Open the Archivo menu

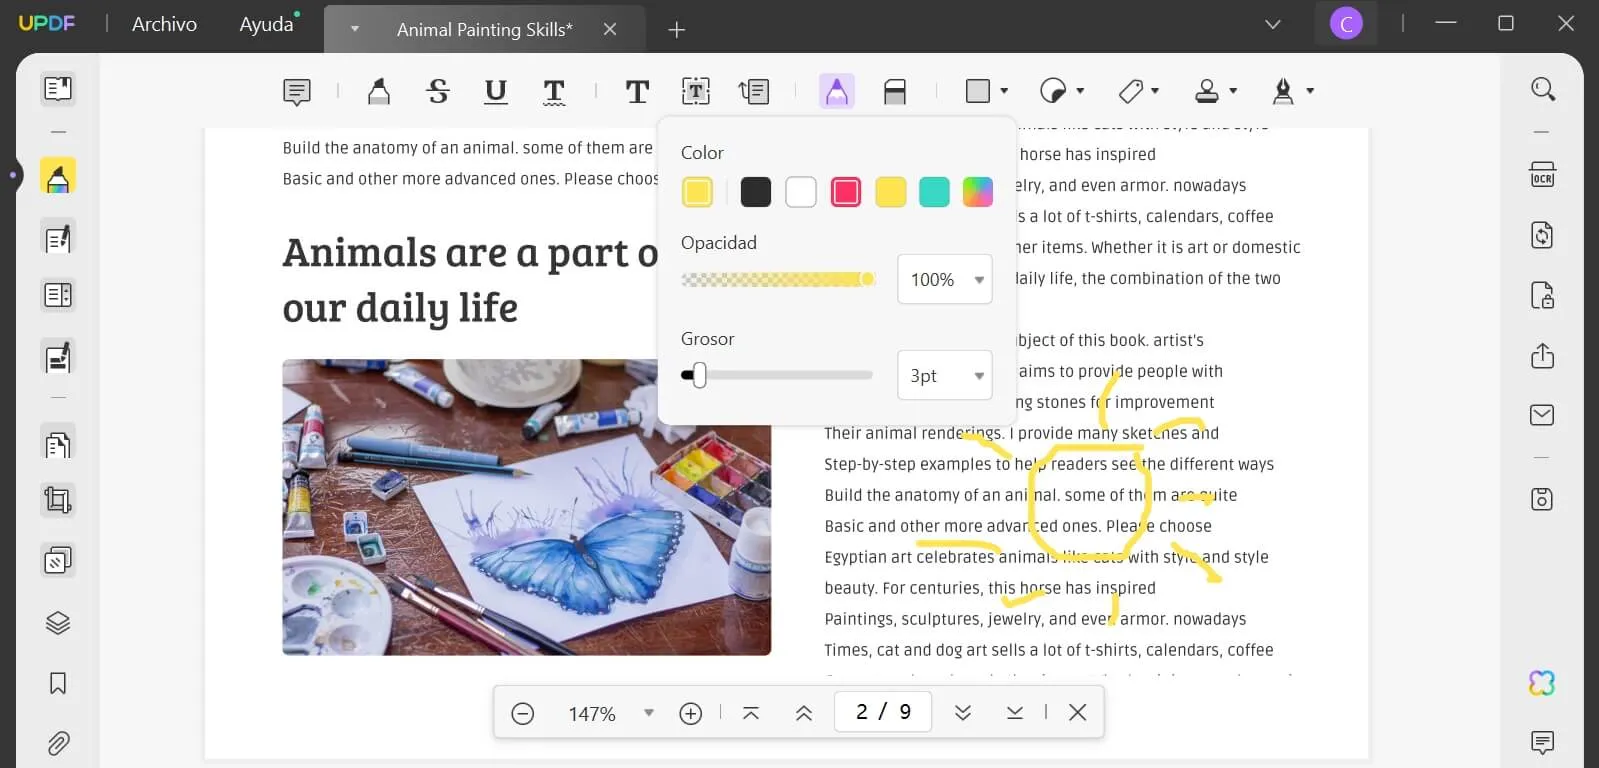click(164, 24)
